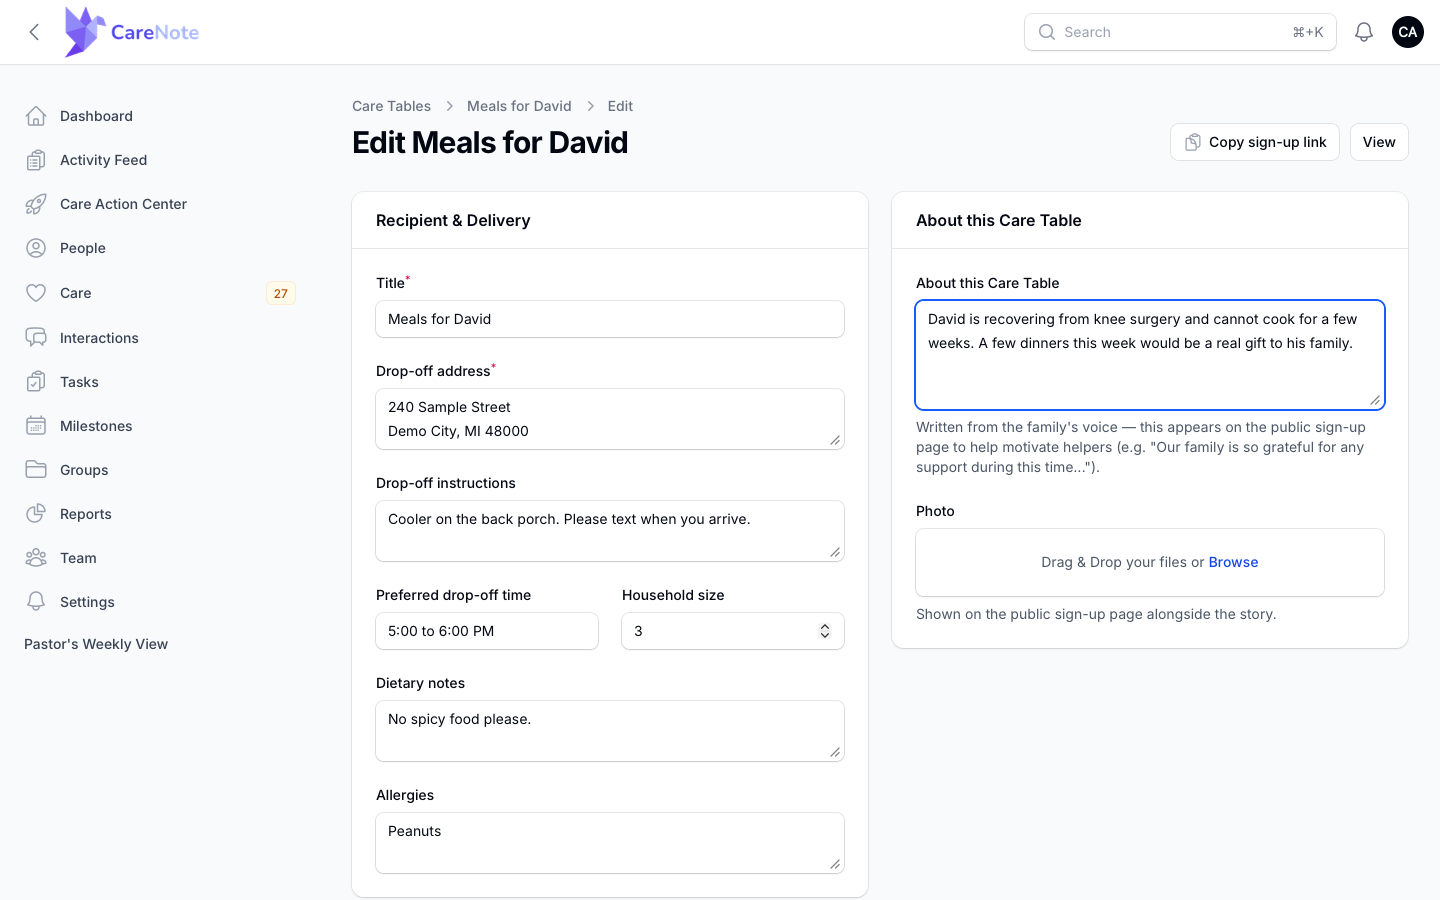The width and height of the screenshot is (1440, 900).
Task: Open notifications bell
Action: pos(1364,32)
